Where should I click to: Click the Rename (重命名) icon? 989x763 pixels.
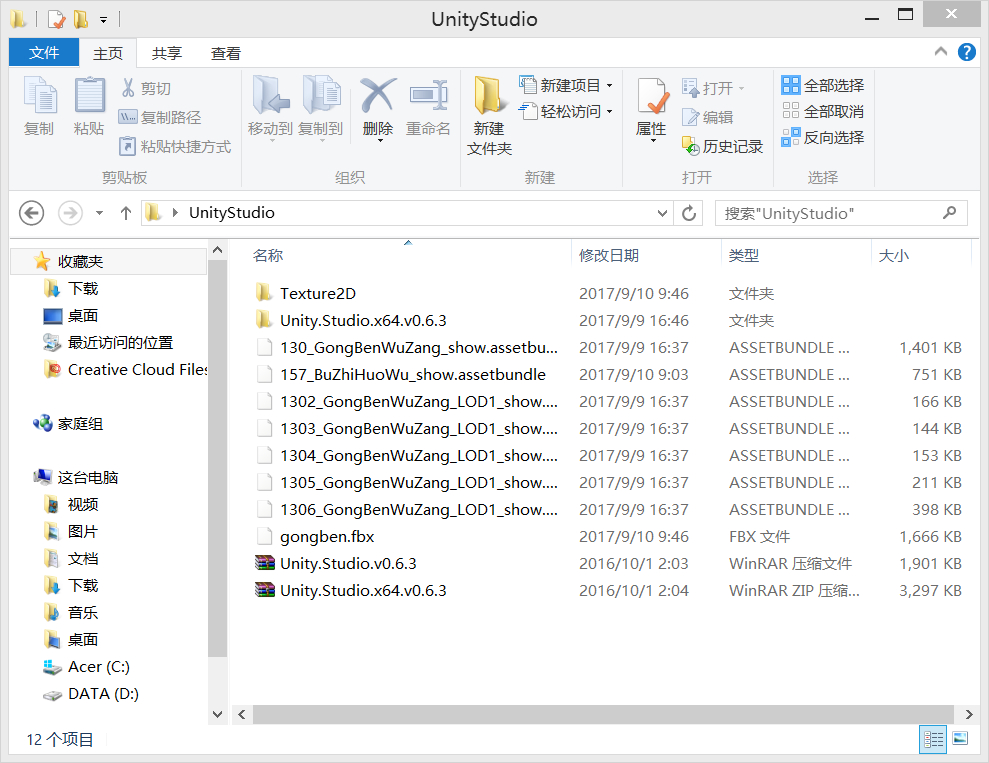pyautogui.click(x=428, y=96)
